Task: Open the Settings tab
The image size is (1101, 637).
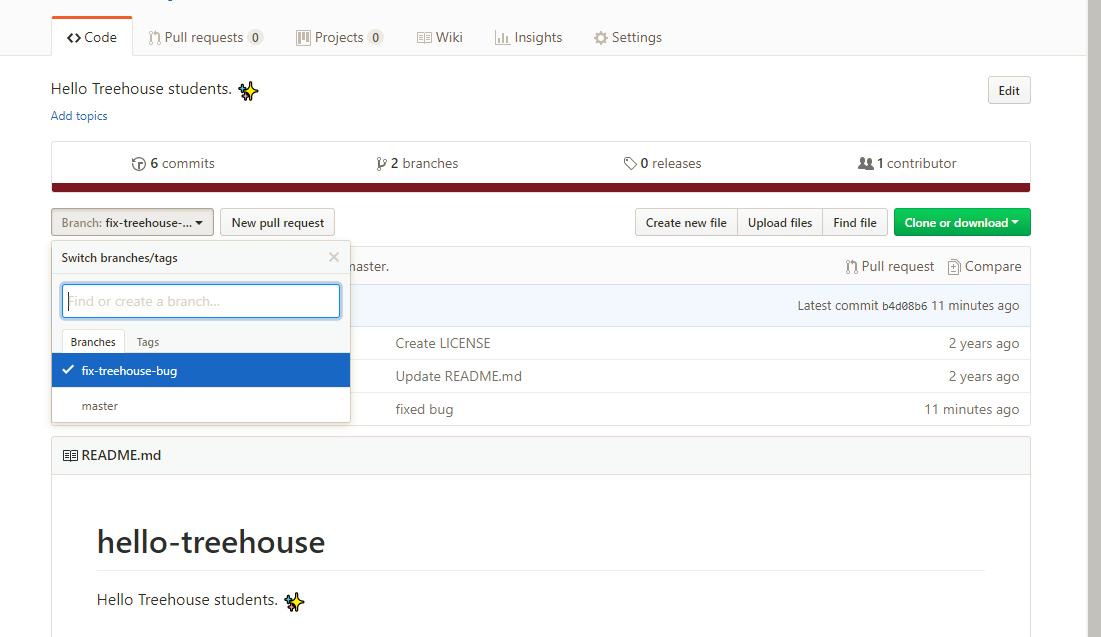Action: coord(628,37)
